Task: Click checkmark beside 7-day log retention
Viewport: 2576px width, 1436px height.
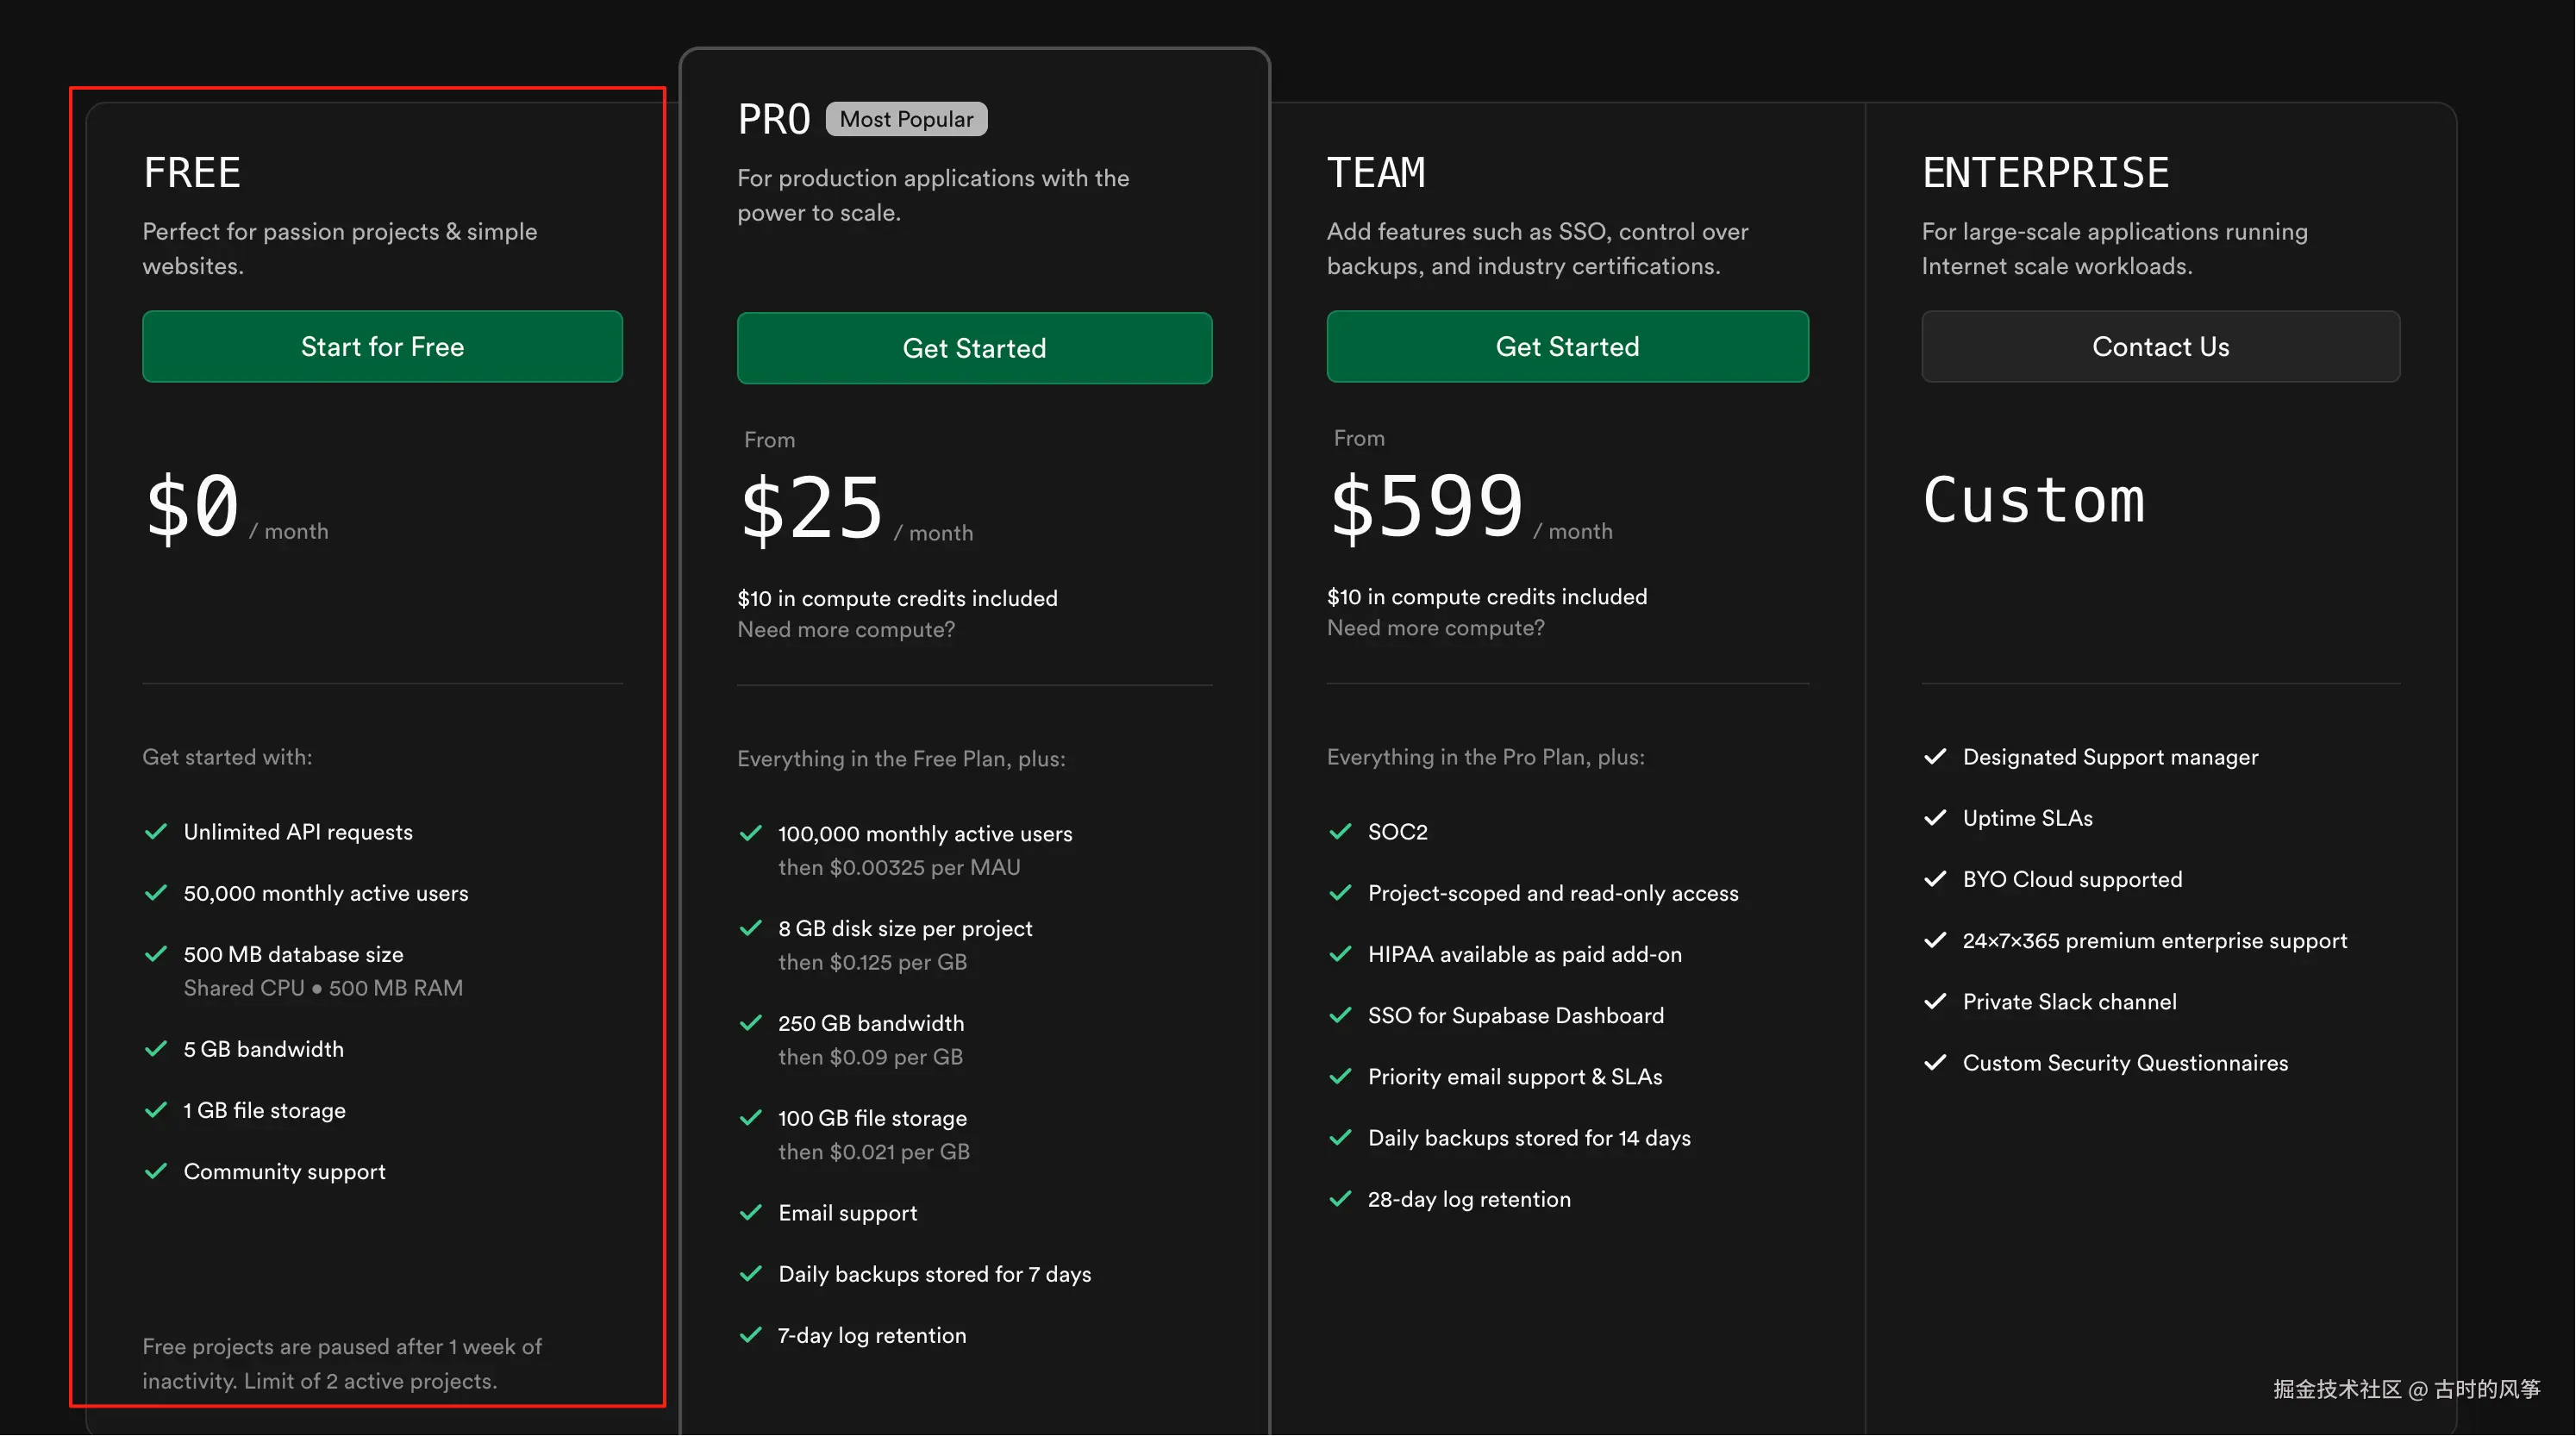Action: click(751, 1335)
